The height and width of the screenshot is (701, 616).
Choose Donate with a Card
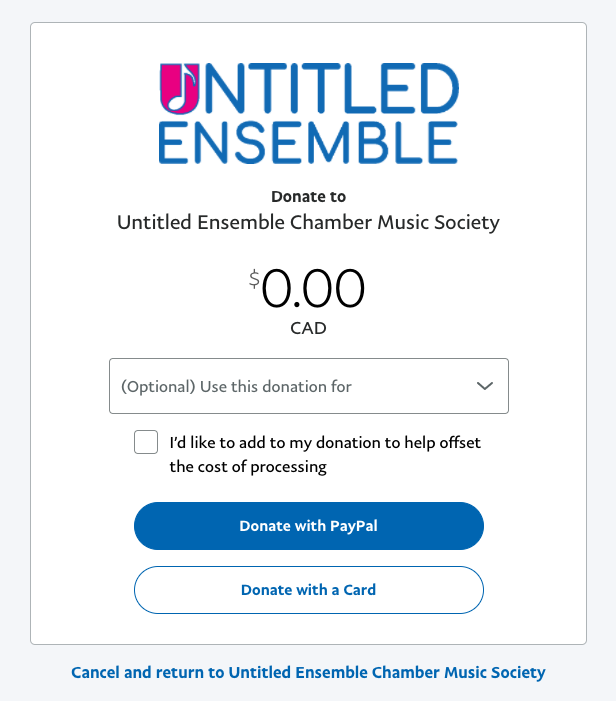point(308,590)
